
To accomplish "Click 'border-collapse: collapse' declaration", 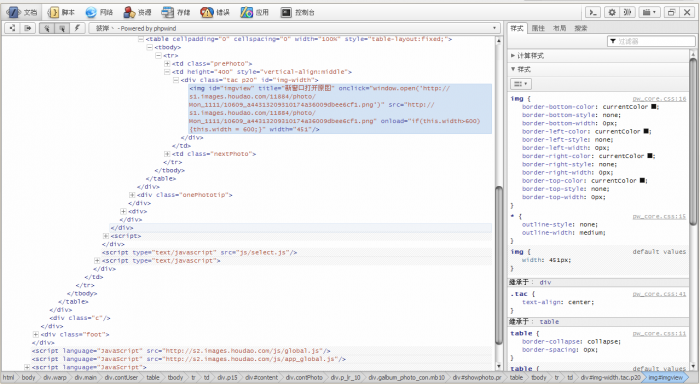I will click(x=571, y=342).
